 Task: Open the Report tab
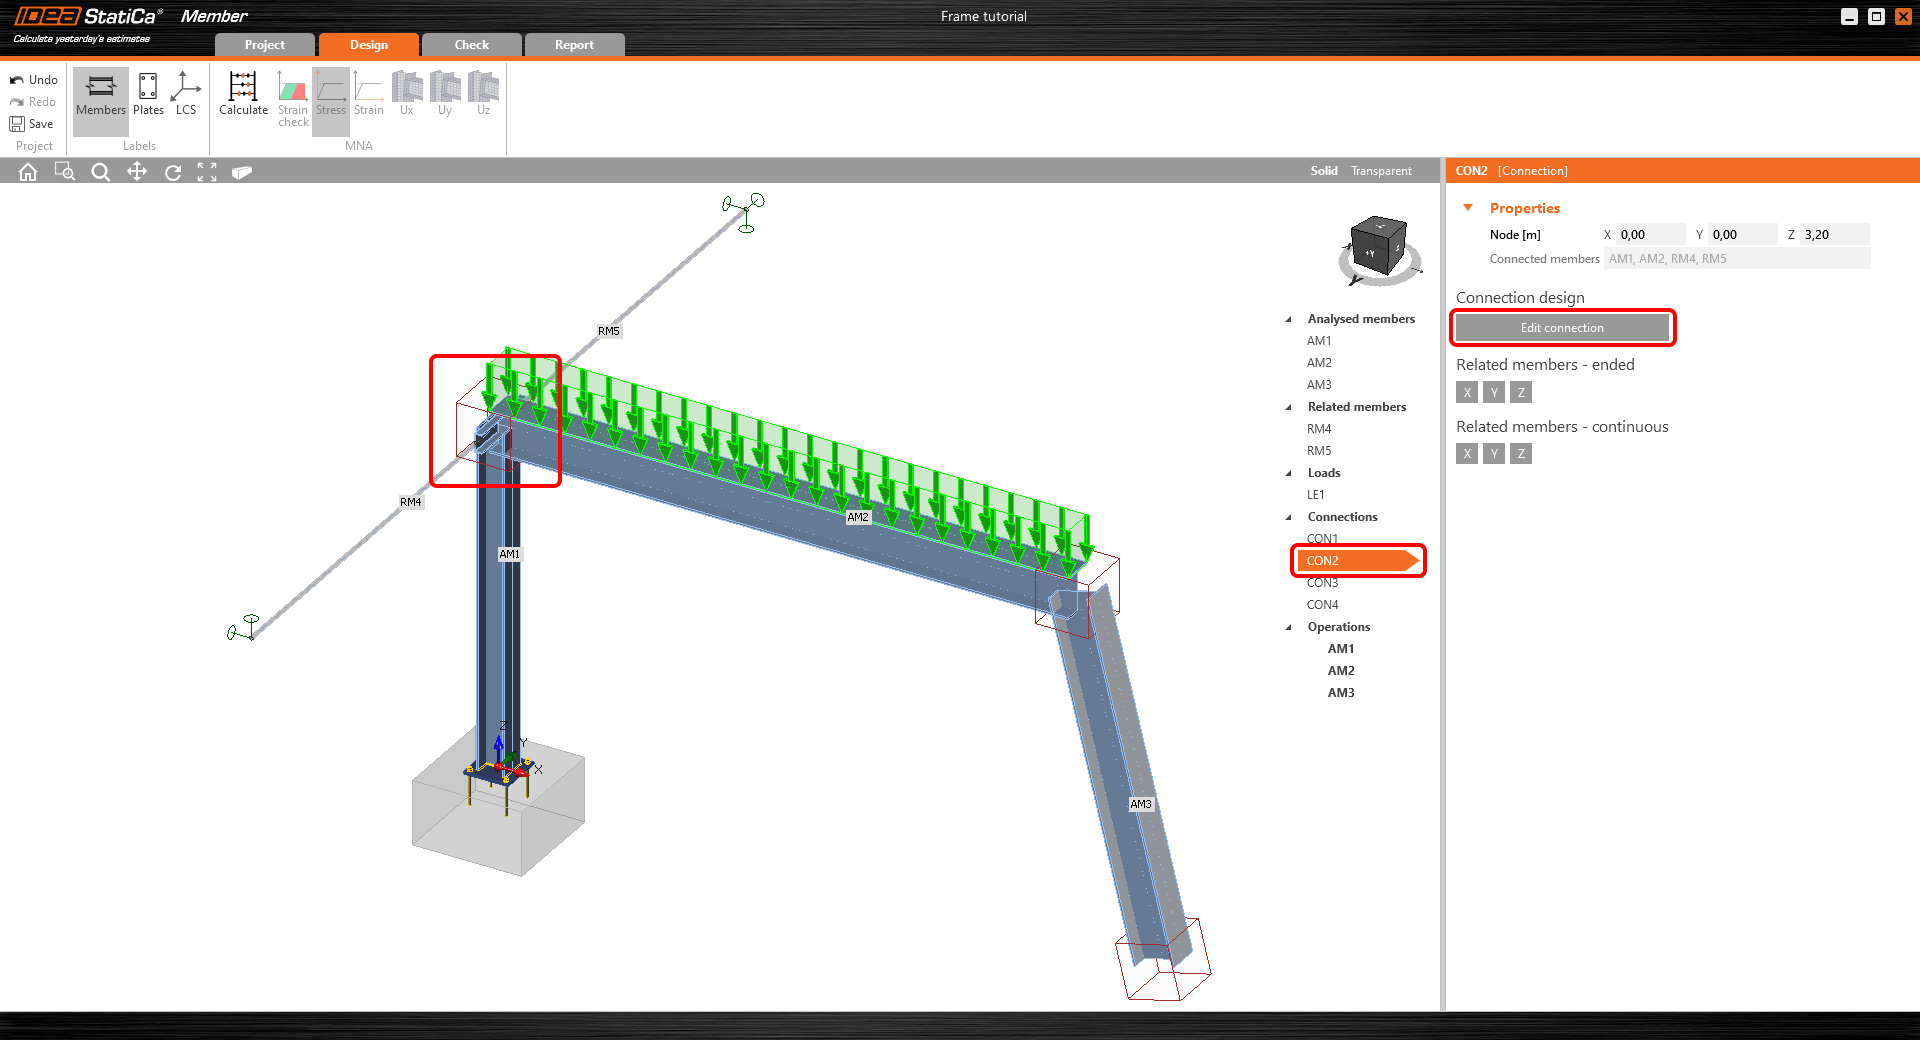click(574, 45)
